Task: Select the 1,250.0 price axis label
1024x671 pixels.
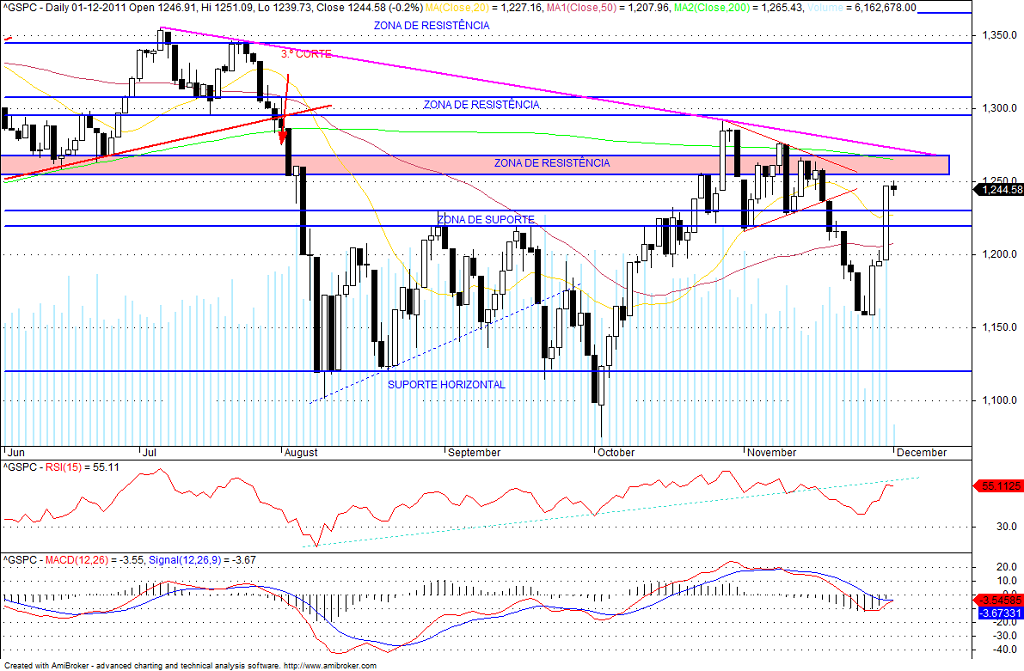Action: tap(999, 181)
